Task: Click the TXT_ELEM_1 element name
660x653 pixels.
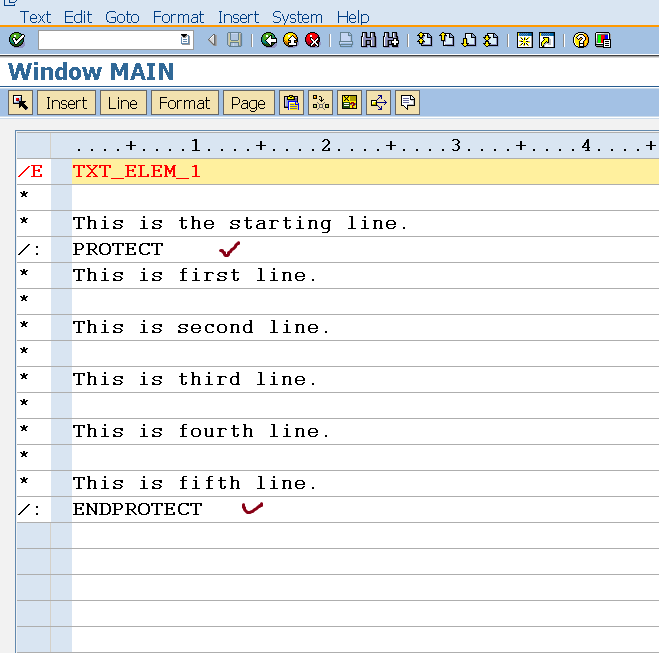Action: [x=136, y=171]
